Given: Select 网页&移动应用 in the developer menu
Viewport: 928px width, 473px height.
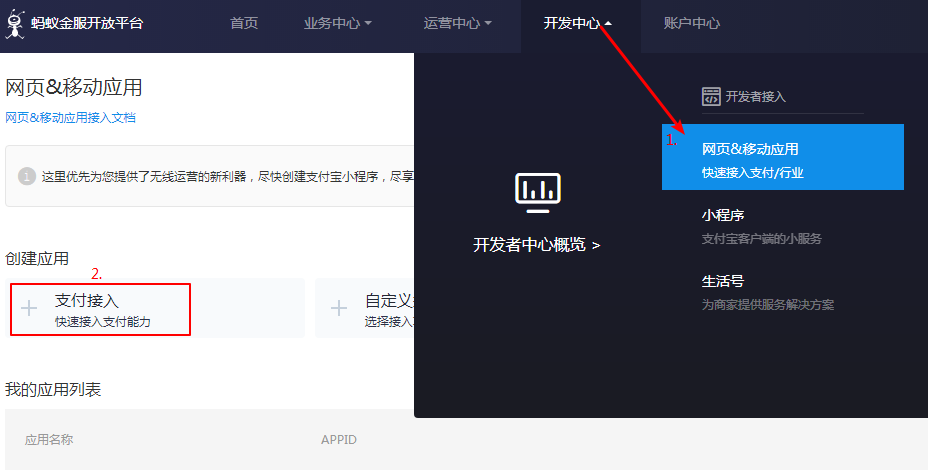Looking at the screenshot, I should (x=782, y=157).
